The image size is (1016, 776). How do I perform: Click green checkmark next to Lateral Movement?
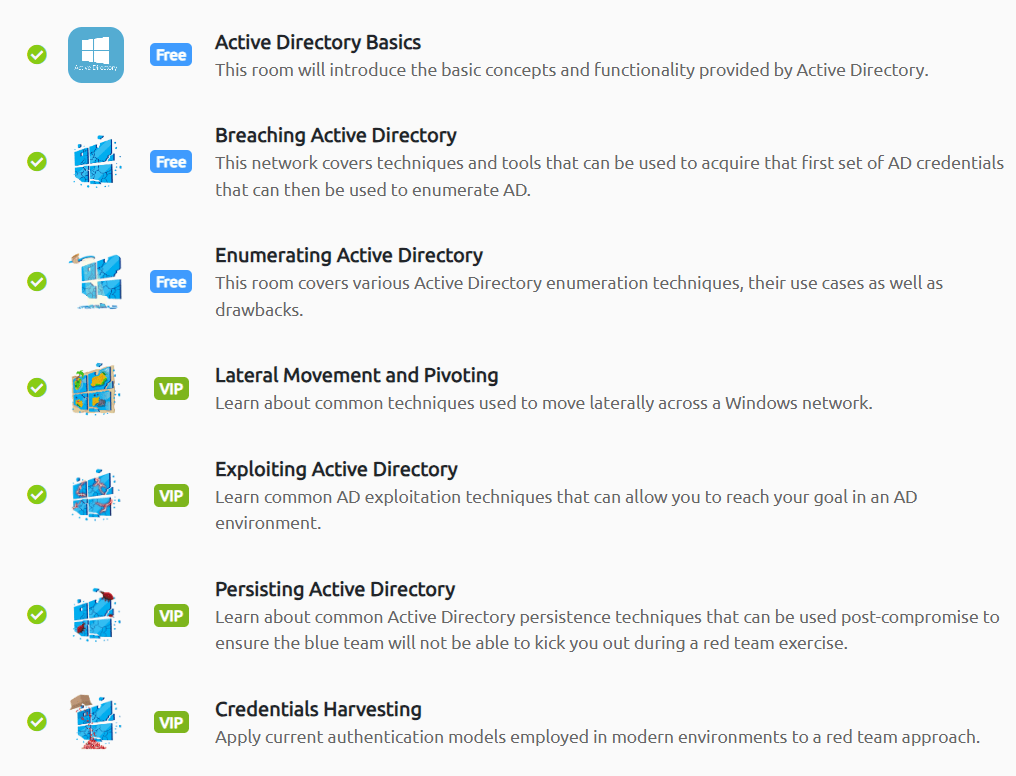tap(37, 388)
